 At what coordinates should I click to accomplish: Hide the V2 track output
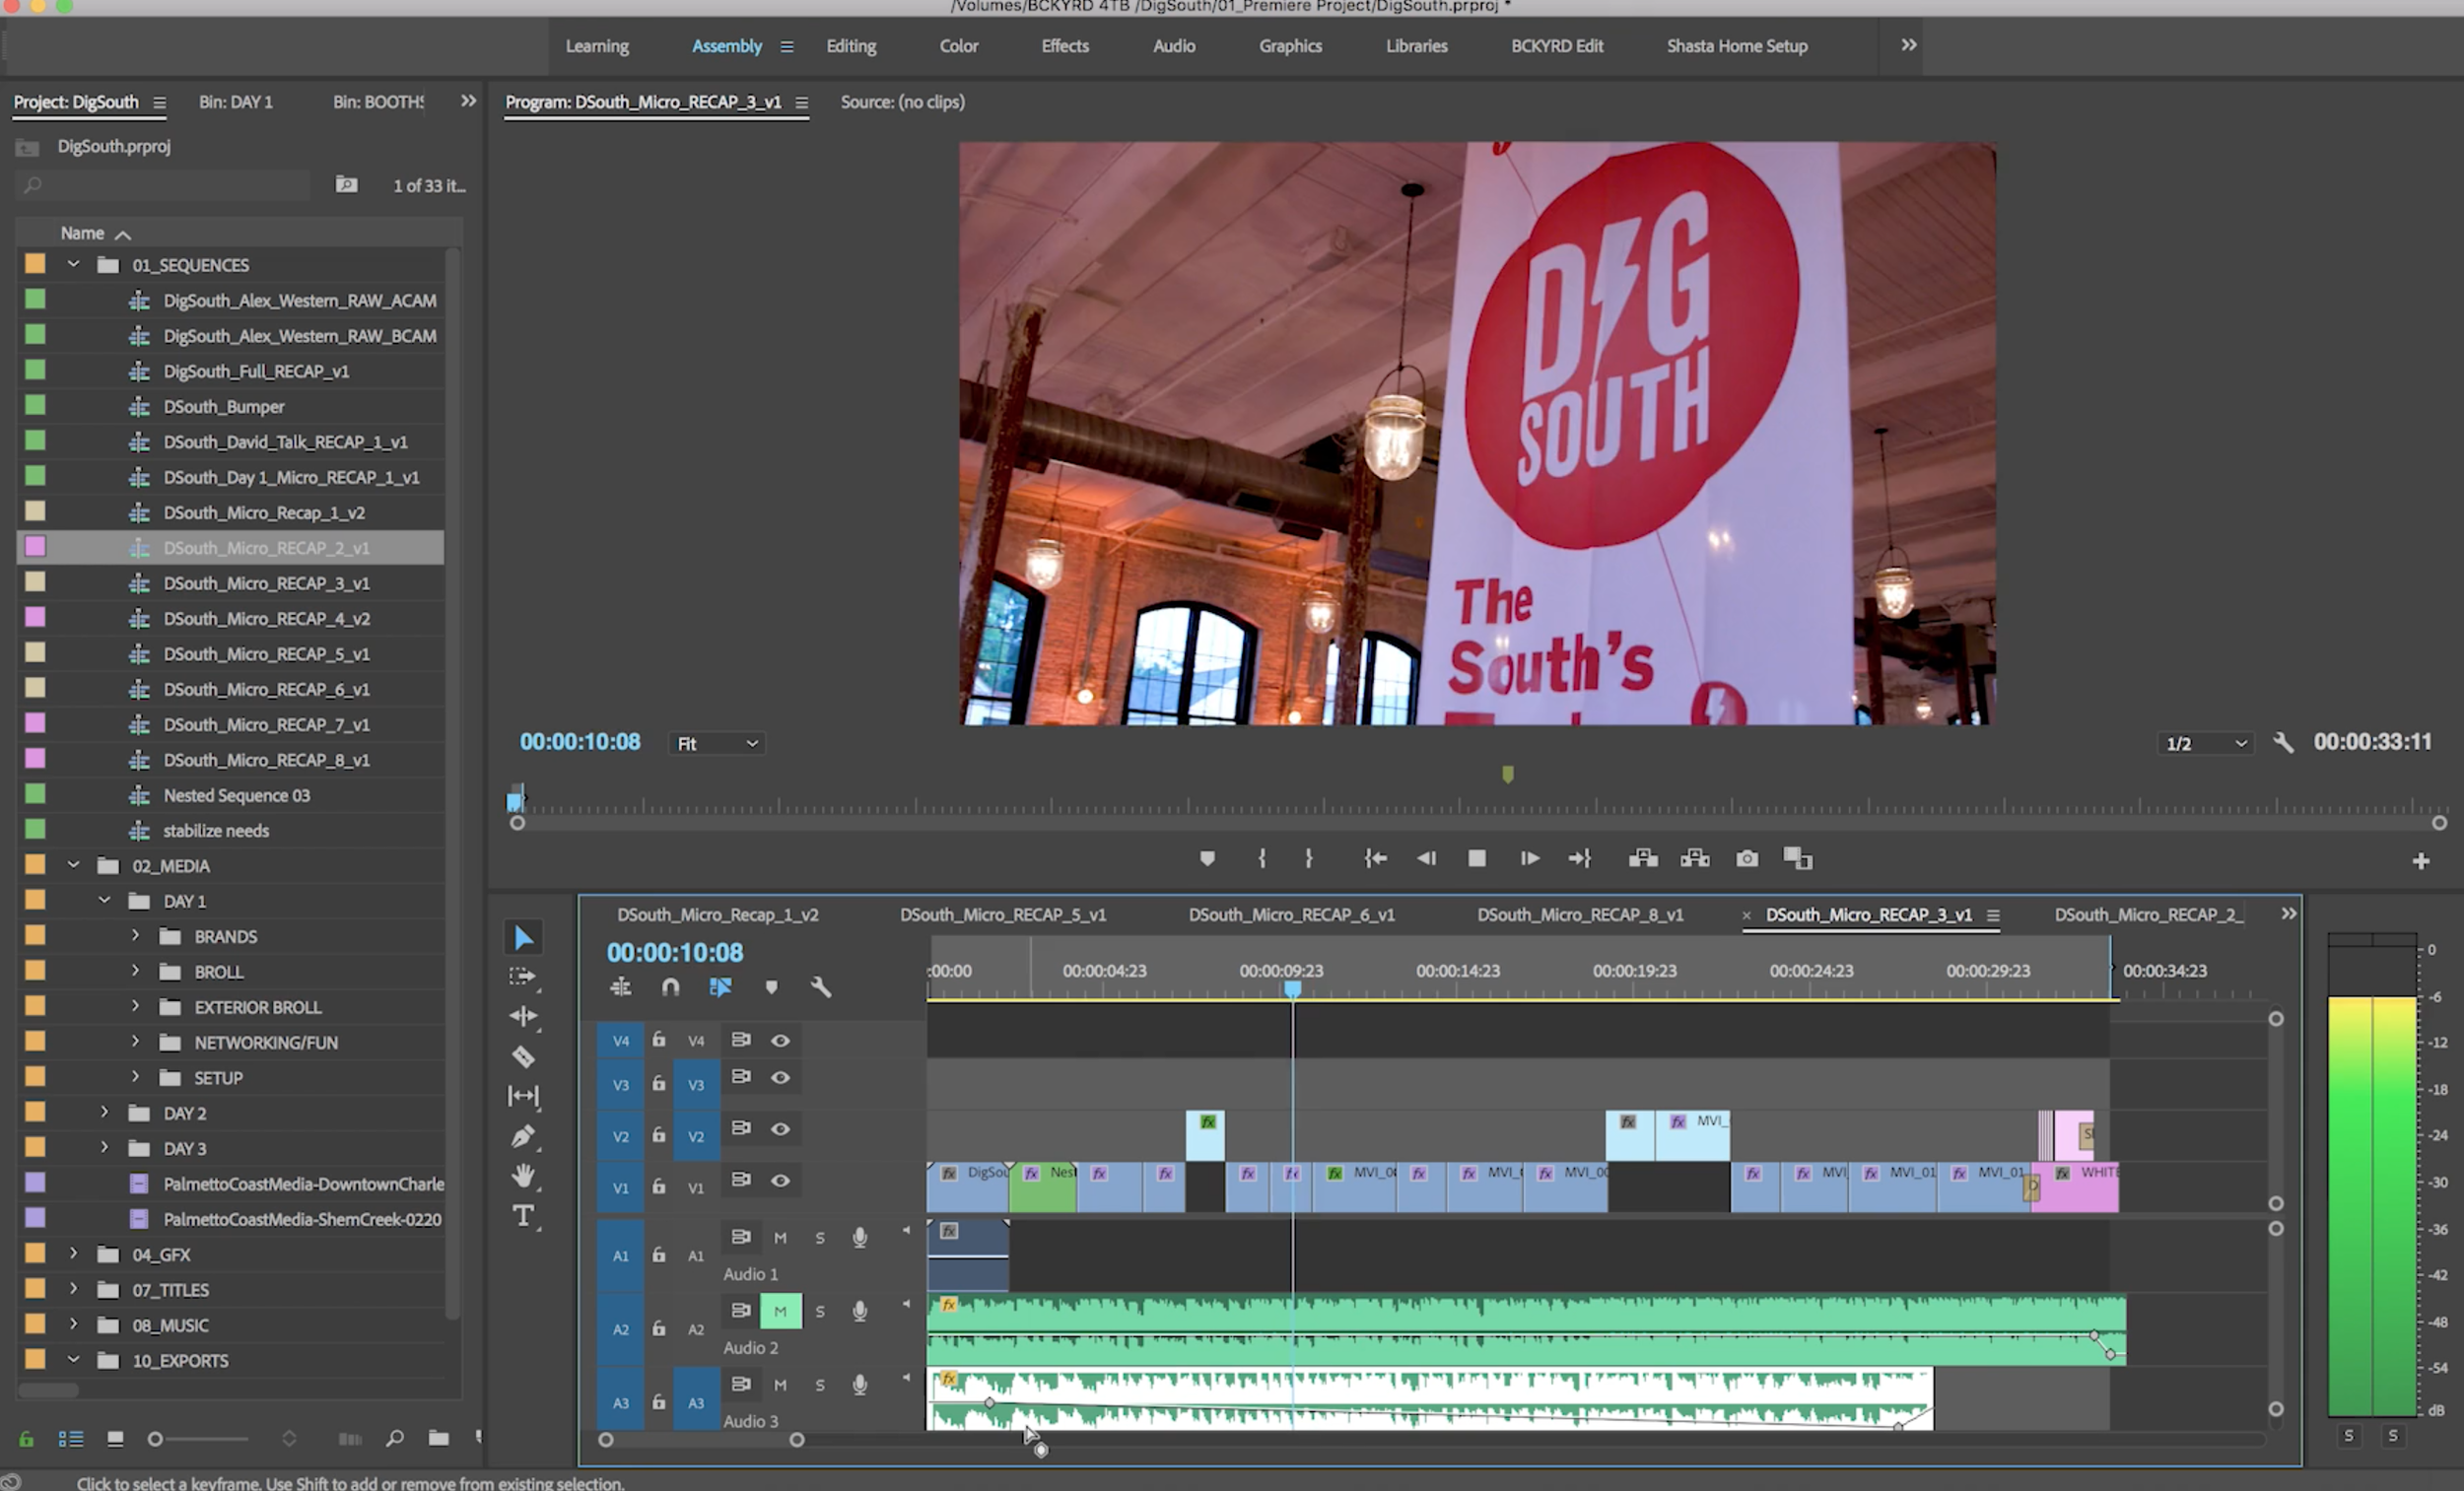(780, 1129)
